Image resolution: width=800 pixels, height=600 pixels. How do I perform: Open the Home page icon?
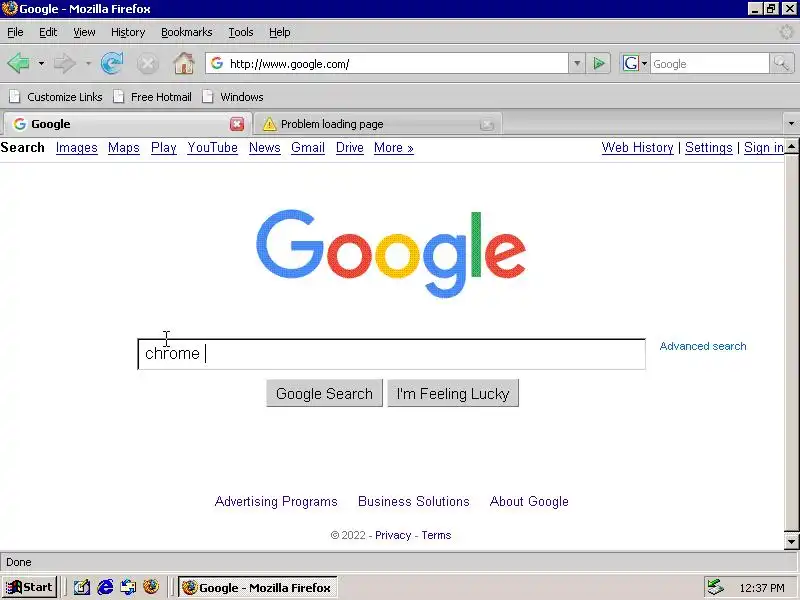tap(184, 64)
